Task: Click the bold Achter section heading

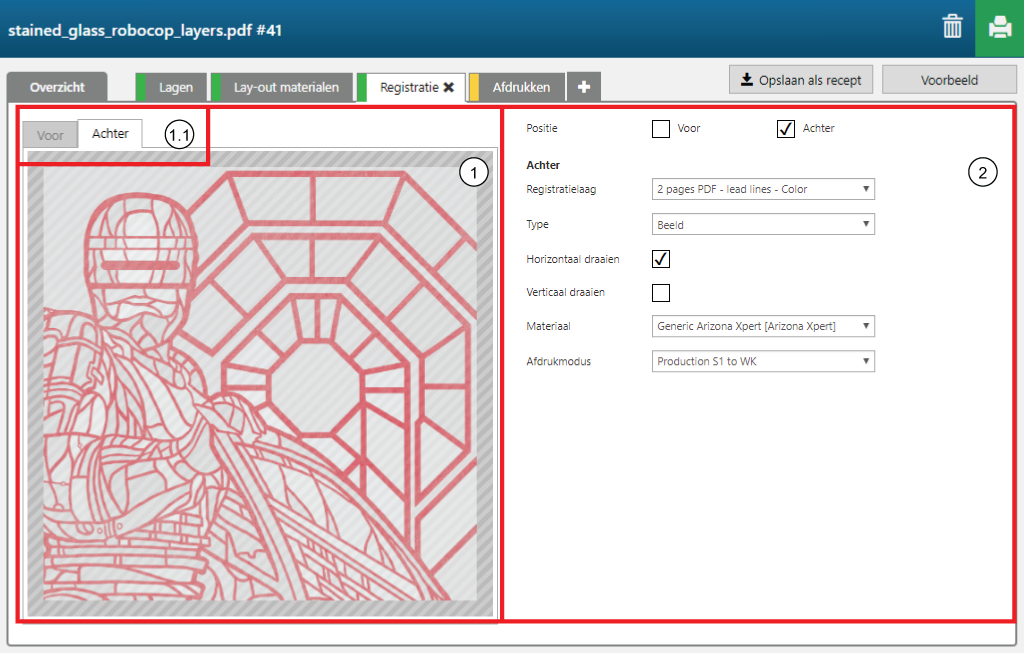Action: (x=543, y=165)
